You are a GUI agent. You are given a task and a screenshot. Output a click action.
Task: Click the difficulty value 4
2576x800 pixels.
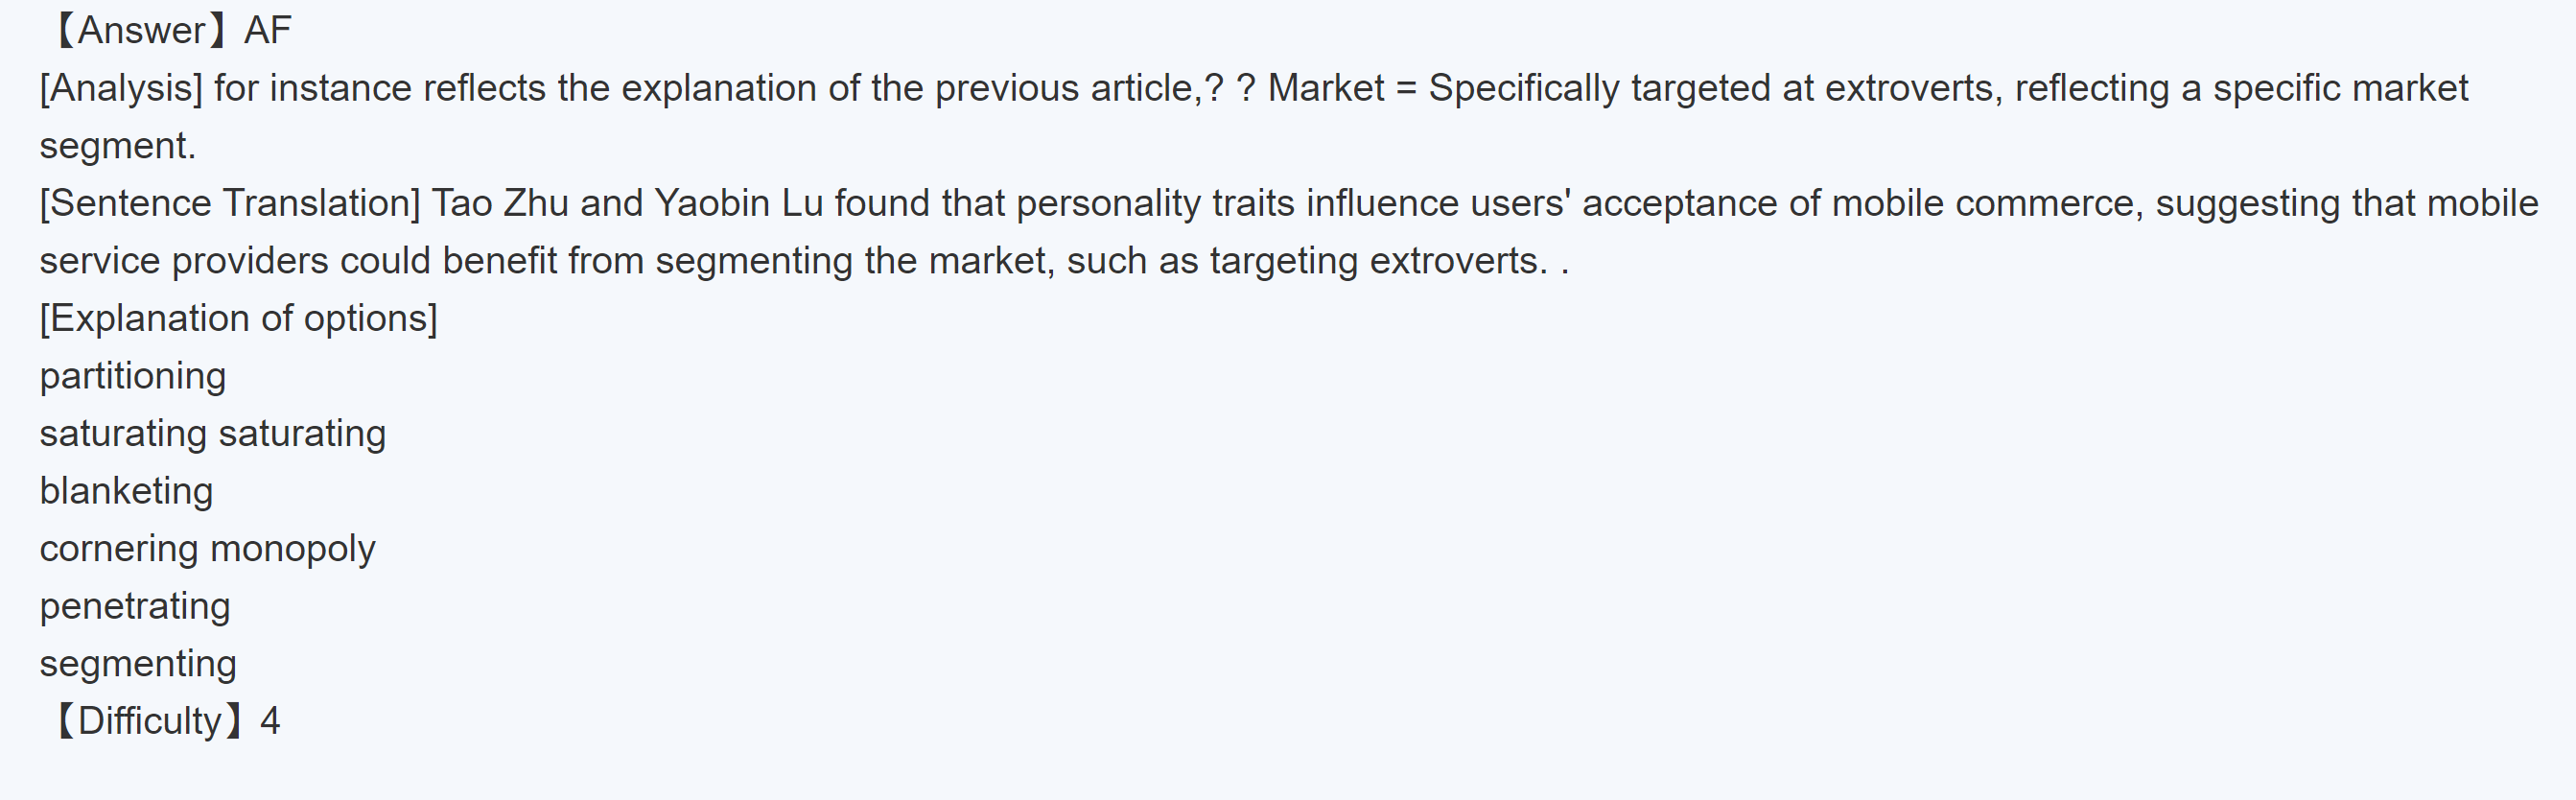pos(270,721)
